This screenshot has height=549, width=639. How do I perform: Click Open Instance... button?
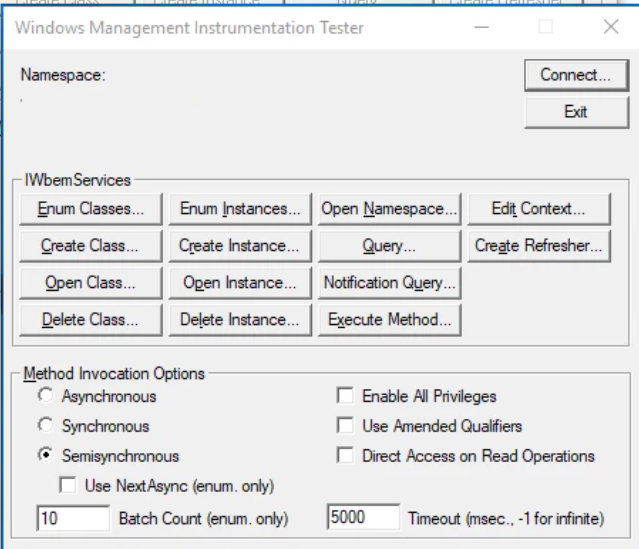pyautogui.click(x=240, y=283)
